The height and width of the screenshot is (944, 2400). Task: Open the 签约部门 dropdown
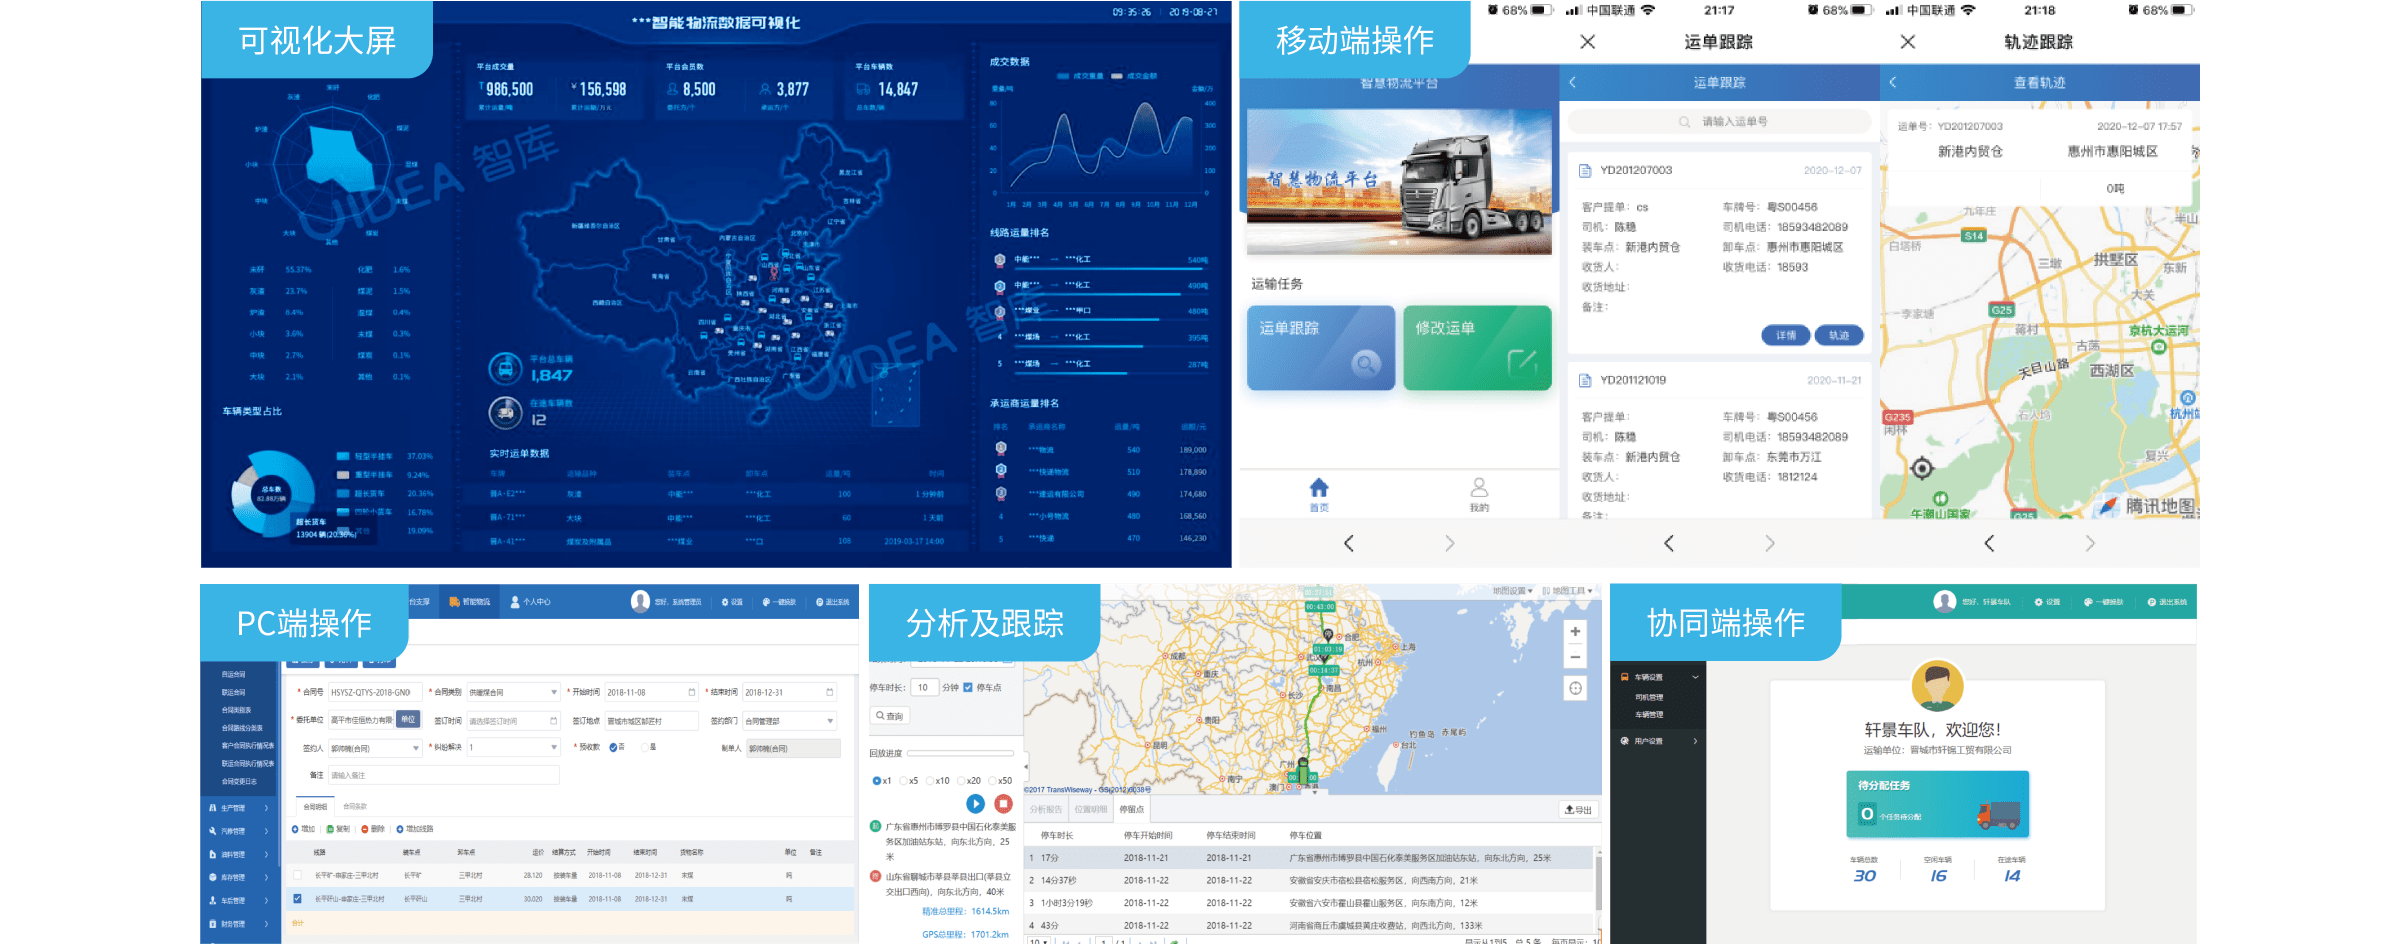click(830, 721)
